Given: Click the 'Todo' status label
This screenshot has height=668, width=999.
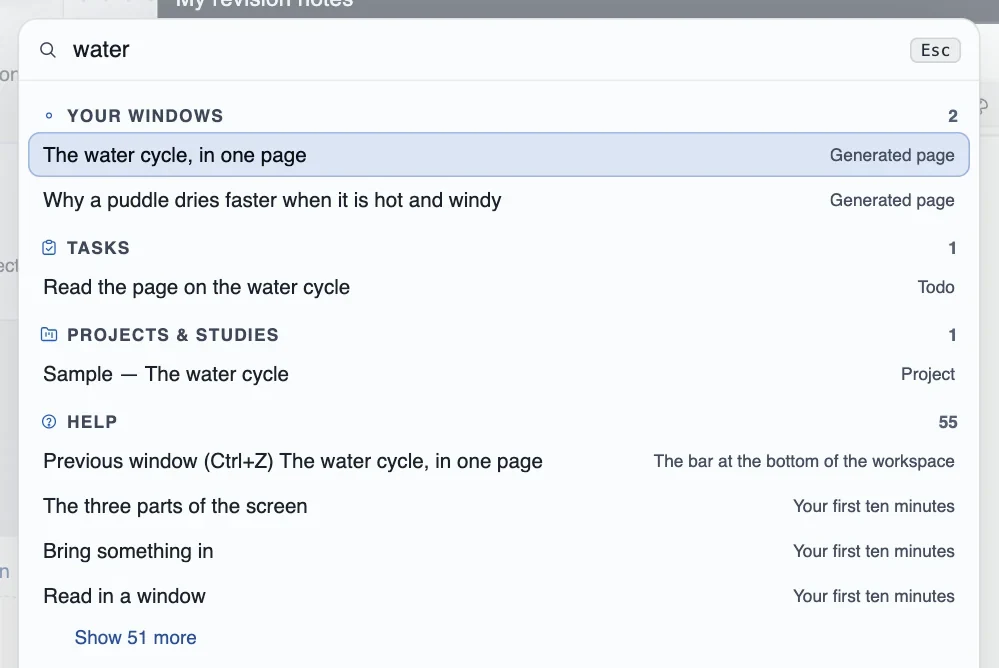Looking at the screenshot, I should [936, 287].
